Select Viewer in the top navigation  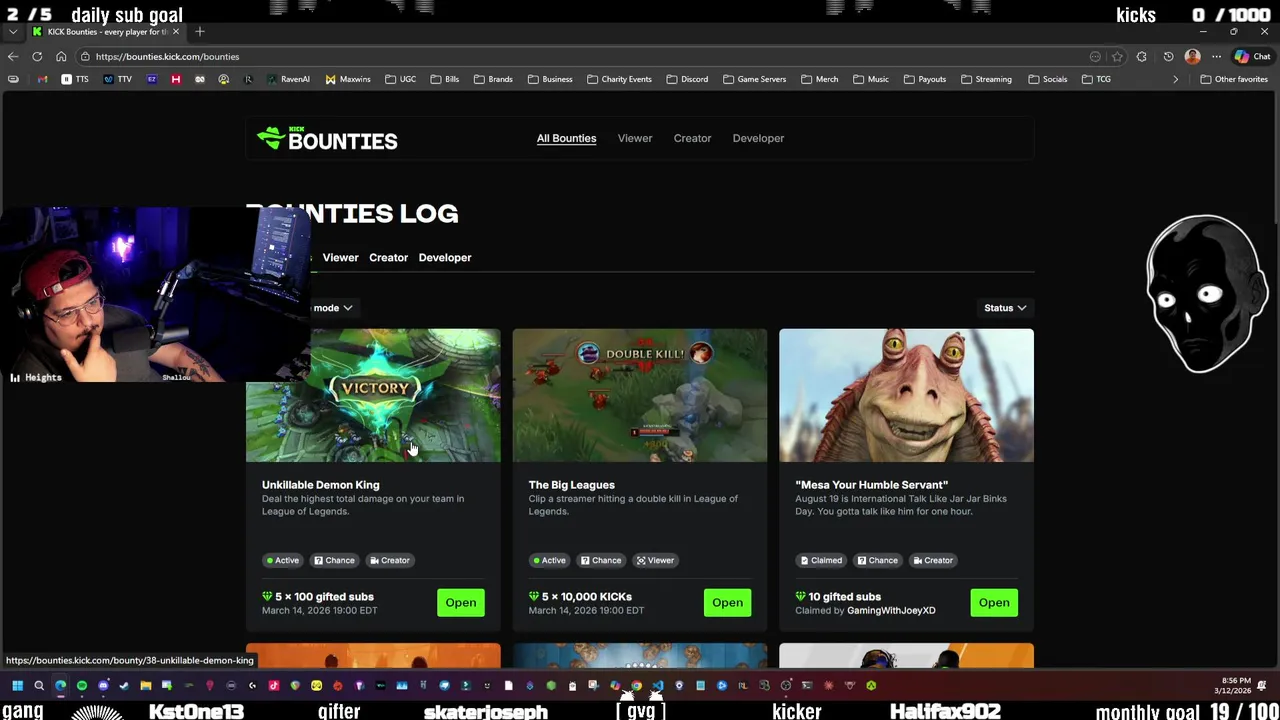click(635, 138)
